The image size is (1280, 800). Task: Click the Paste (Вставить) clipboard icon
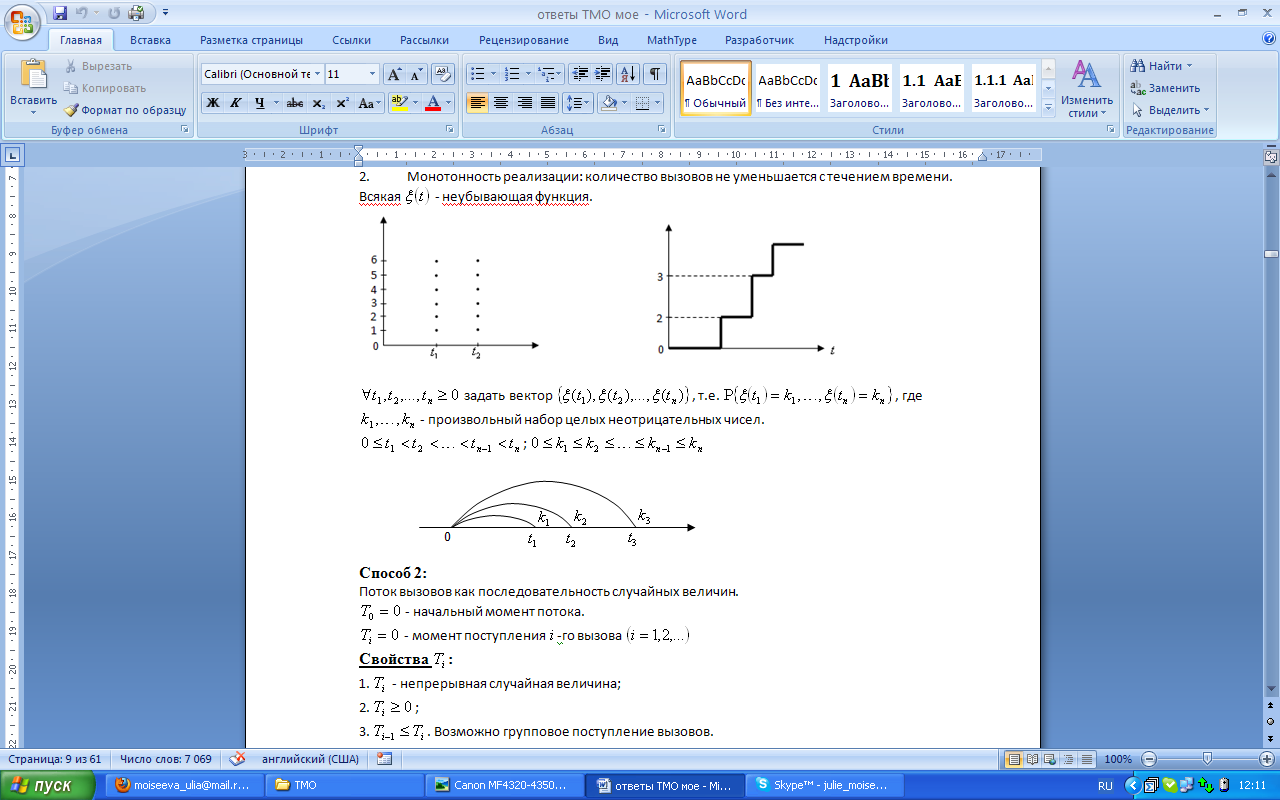point(34,75)
